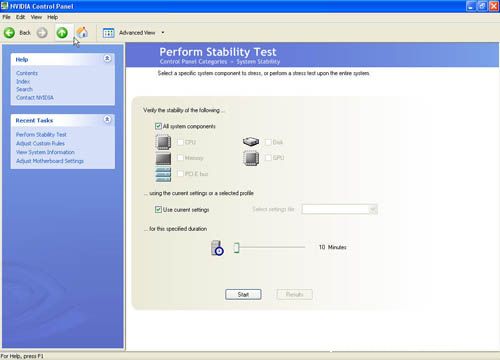This screenshot has width=500, height=360.
Task: Toggle the Memory checkbox
Action: (x=180, y=158)
